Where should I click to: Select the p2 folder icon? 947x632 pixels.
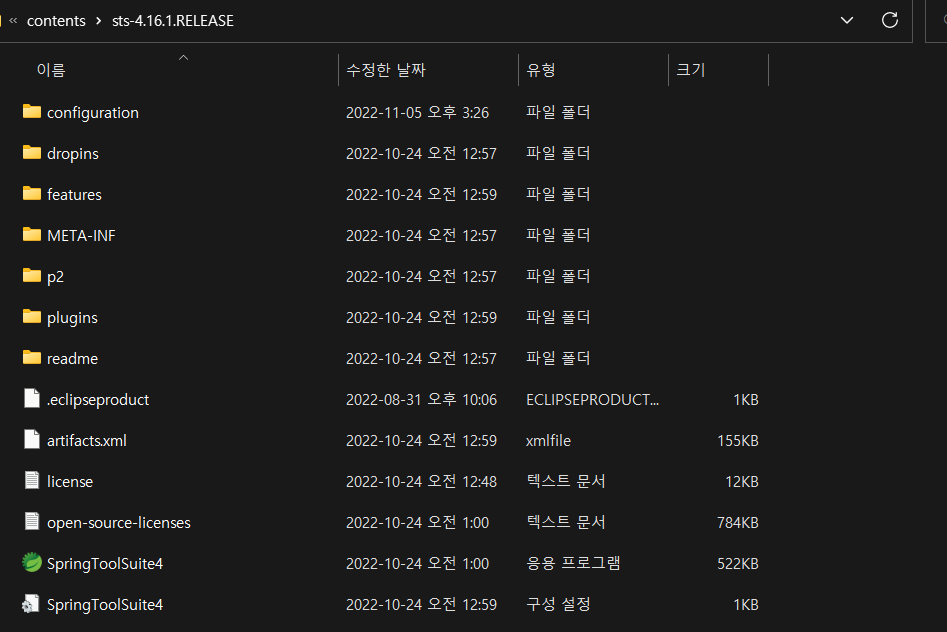pos(31,276)
